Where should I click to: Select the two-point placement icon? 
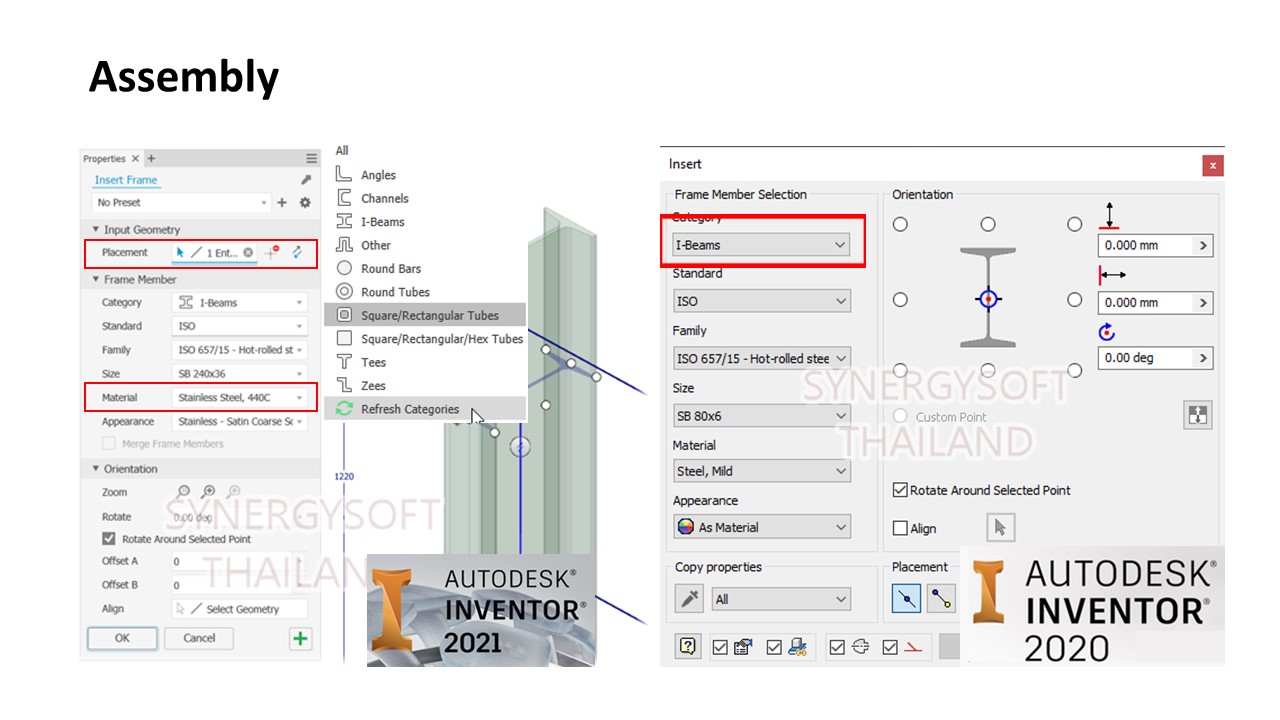click(x=941, y=599)
